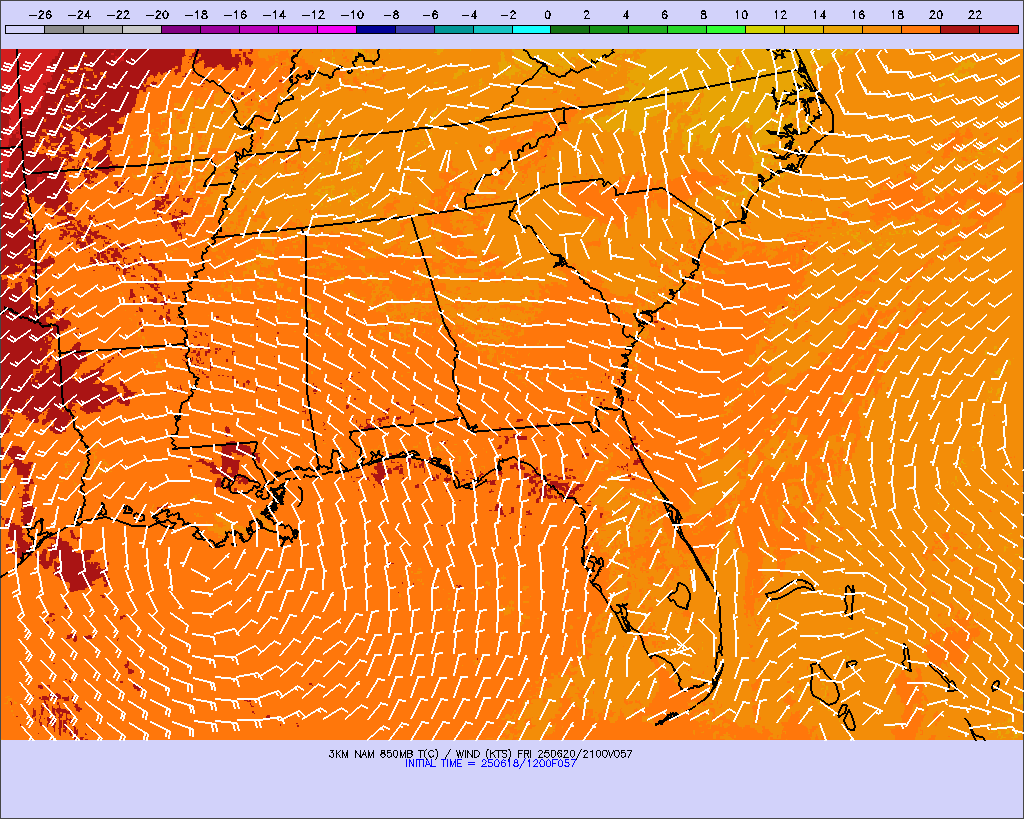The image size is (1024, 819).
Task: Click the '-26' scale label
Action: (40, 14)
